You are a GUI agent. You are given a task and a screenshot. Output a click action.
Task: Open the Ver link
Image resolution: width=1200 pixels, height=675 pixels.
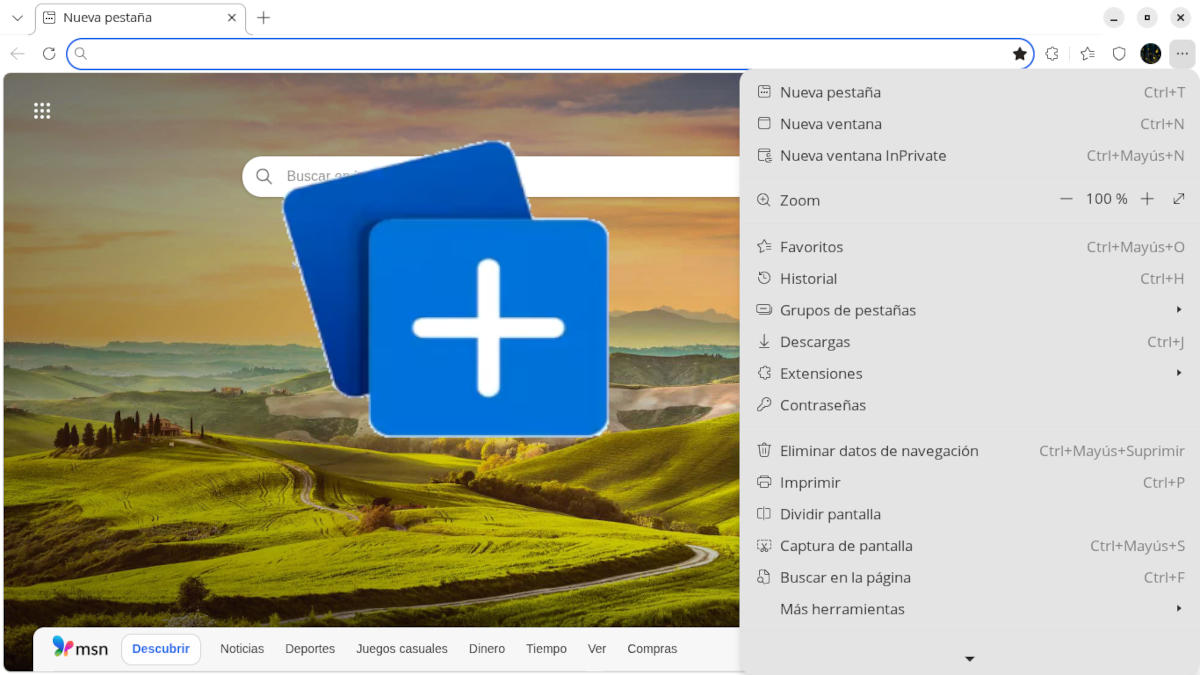[597, 649]
